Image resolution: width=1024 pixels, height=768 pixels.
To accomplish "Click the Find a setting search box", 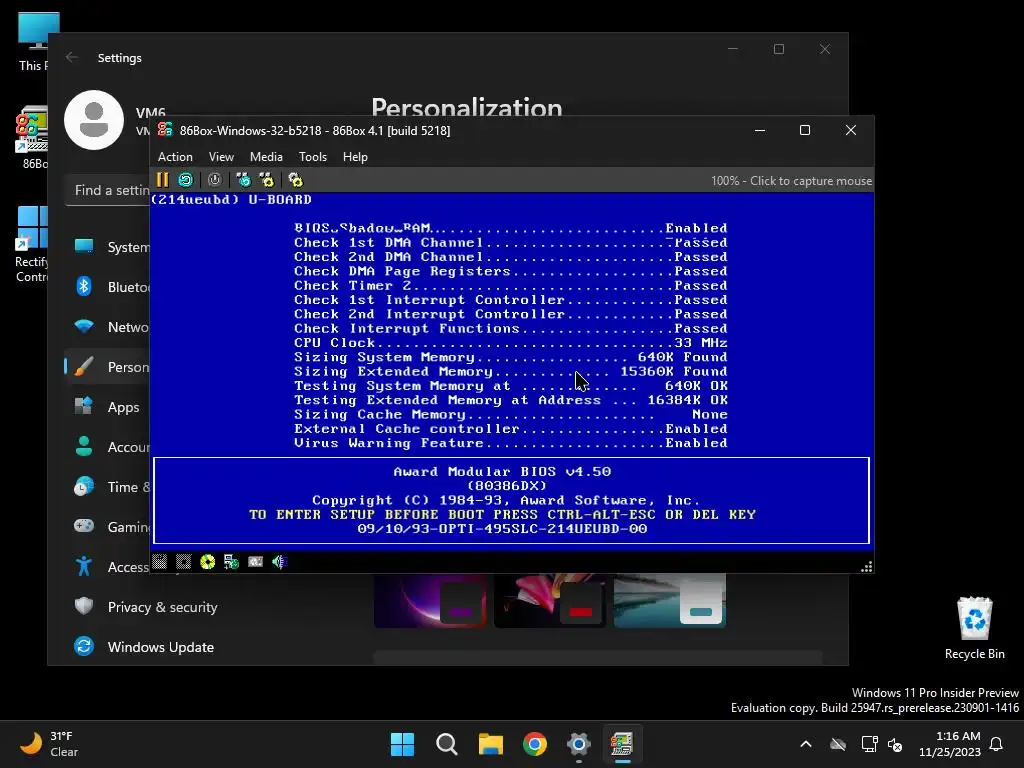I will tap(108, 190).
